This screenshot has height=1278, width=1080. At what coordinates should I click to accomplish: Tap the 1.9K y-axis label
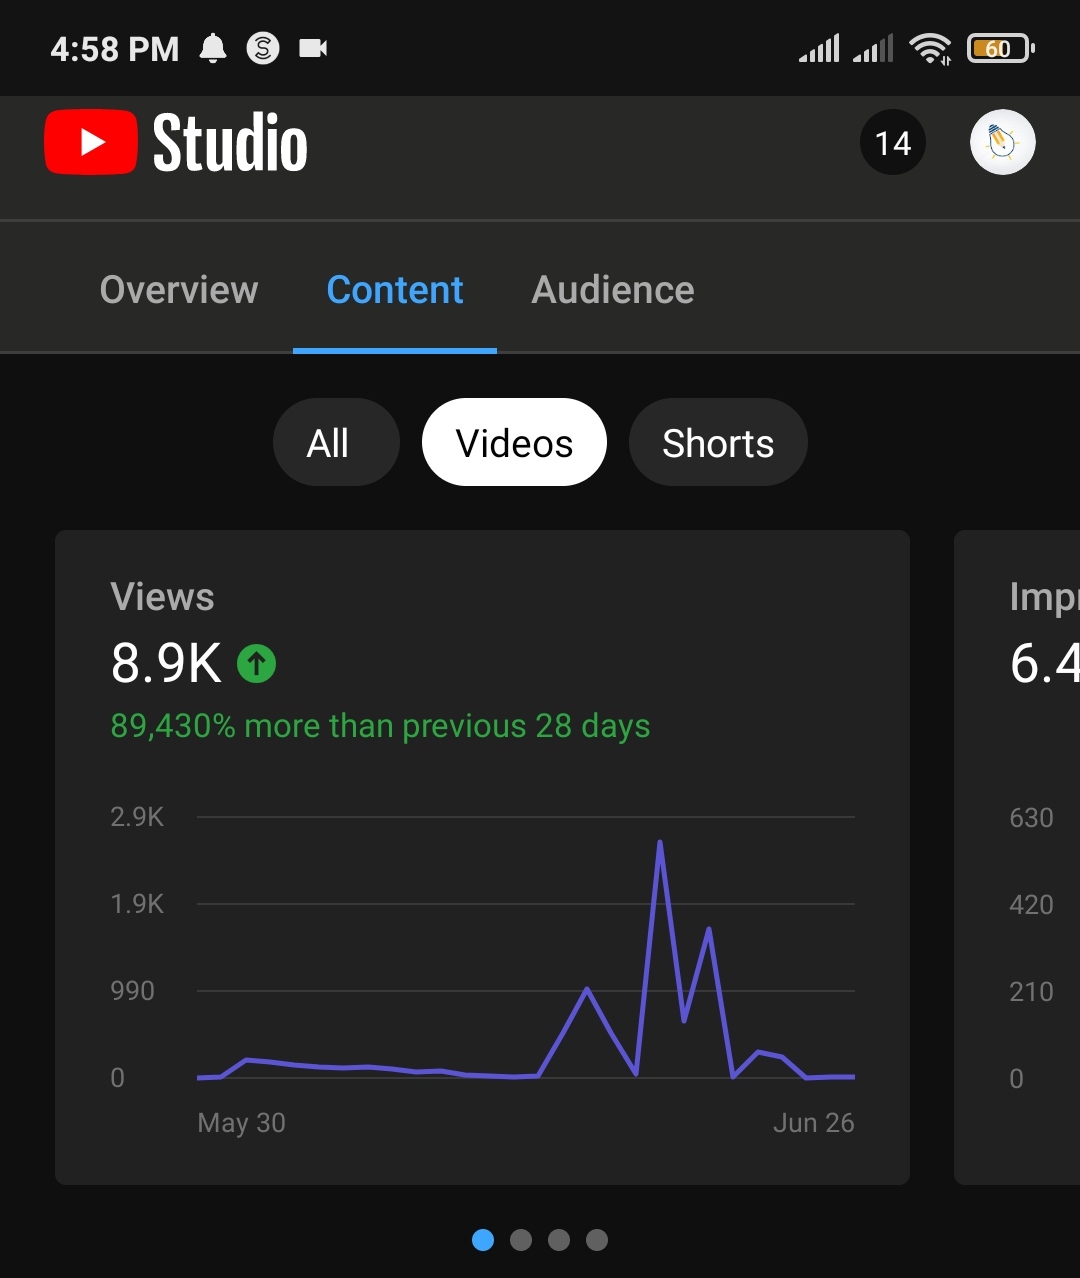click(137, 904)
